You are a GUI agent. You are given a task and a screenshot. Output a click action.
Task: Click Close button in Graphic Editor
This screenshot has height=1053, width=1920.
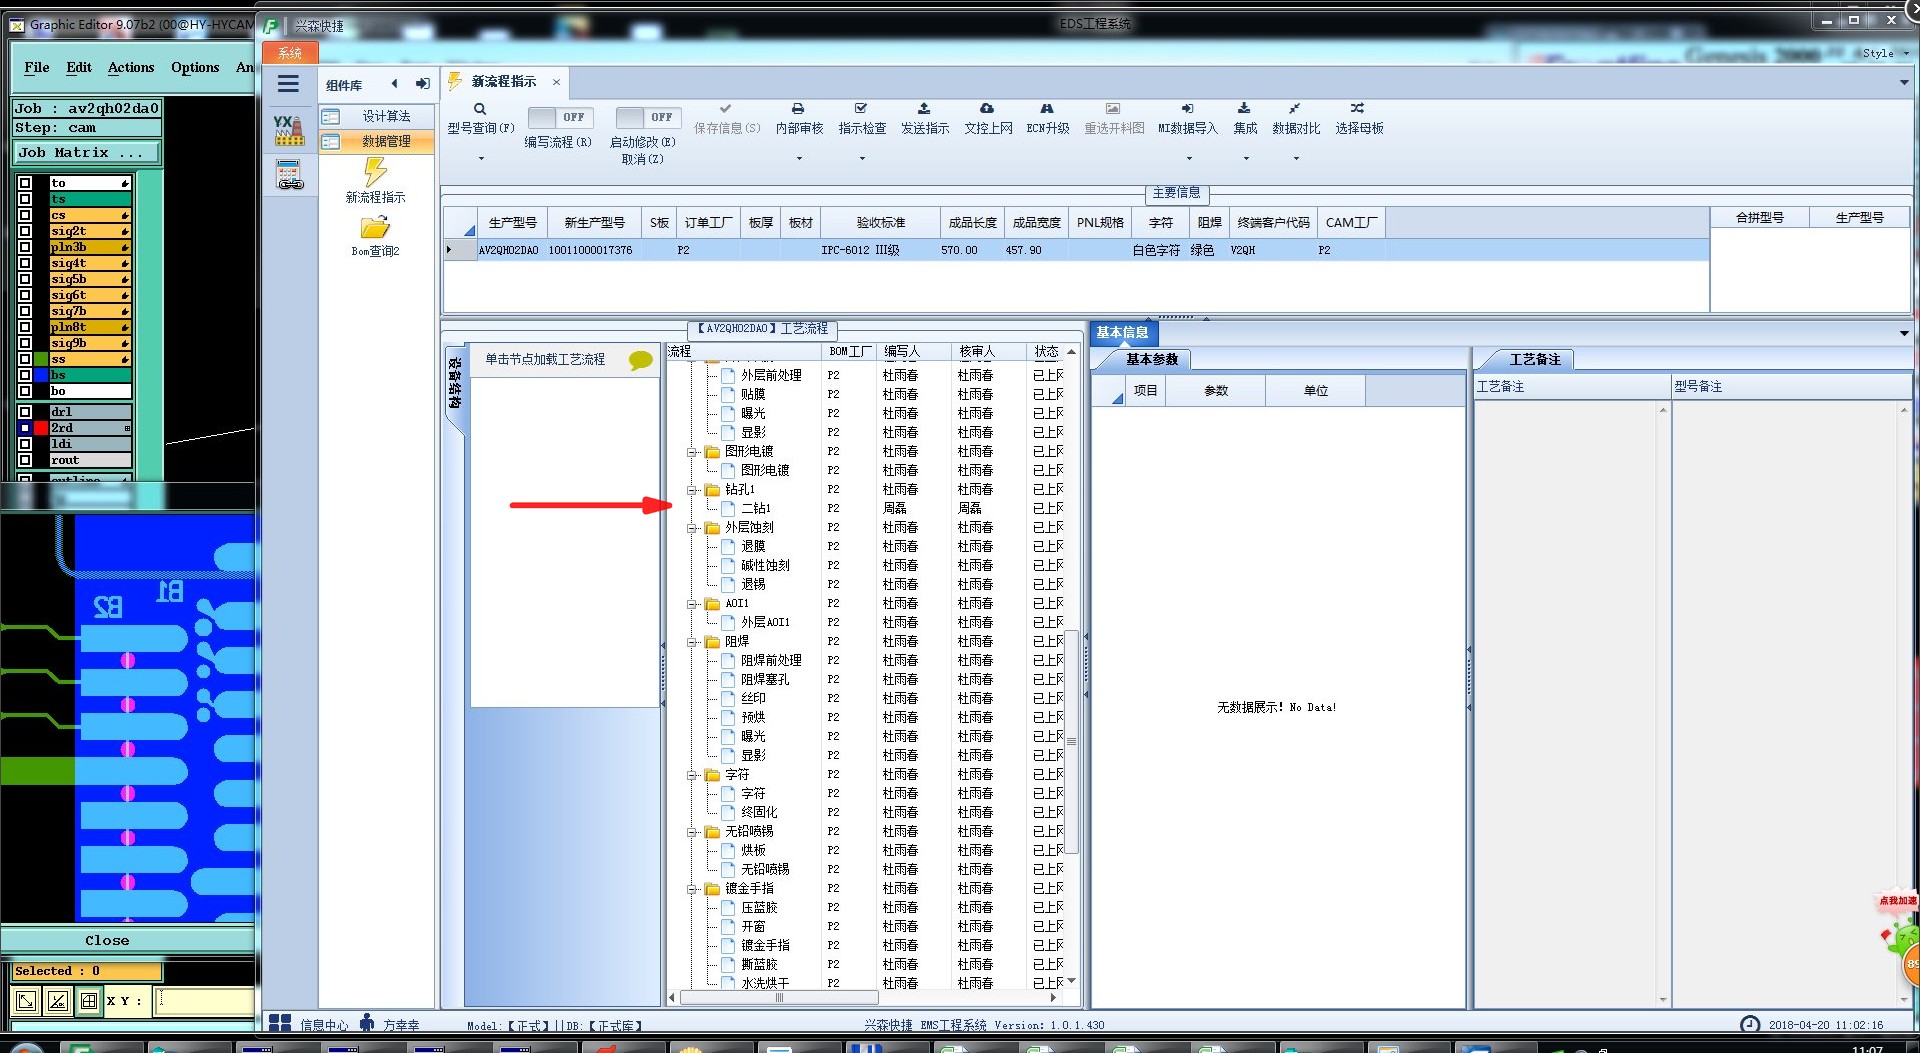pos(107,940)
